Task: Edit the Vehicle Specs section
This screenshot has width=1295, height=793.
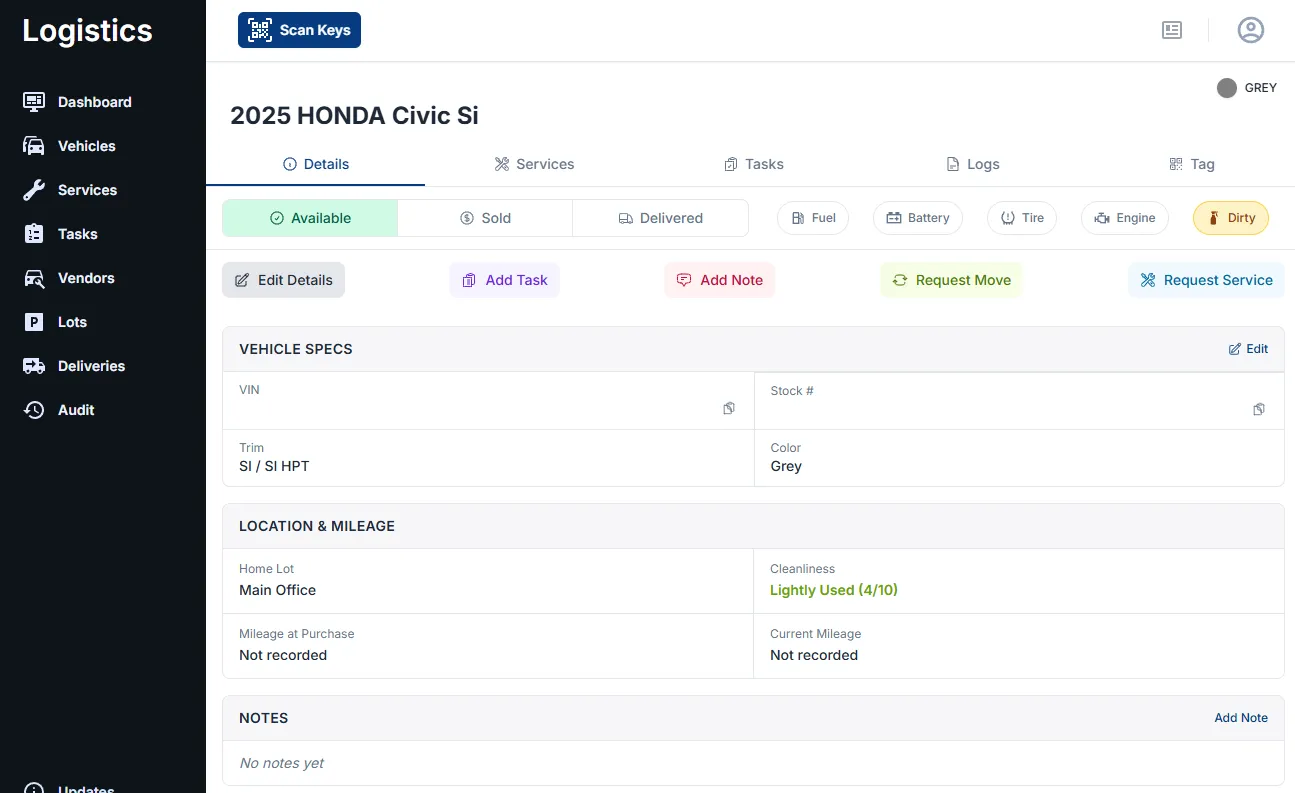Action: [1248, 349]
